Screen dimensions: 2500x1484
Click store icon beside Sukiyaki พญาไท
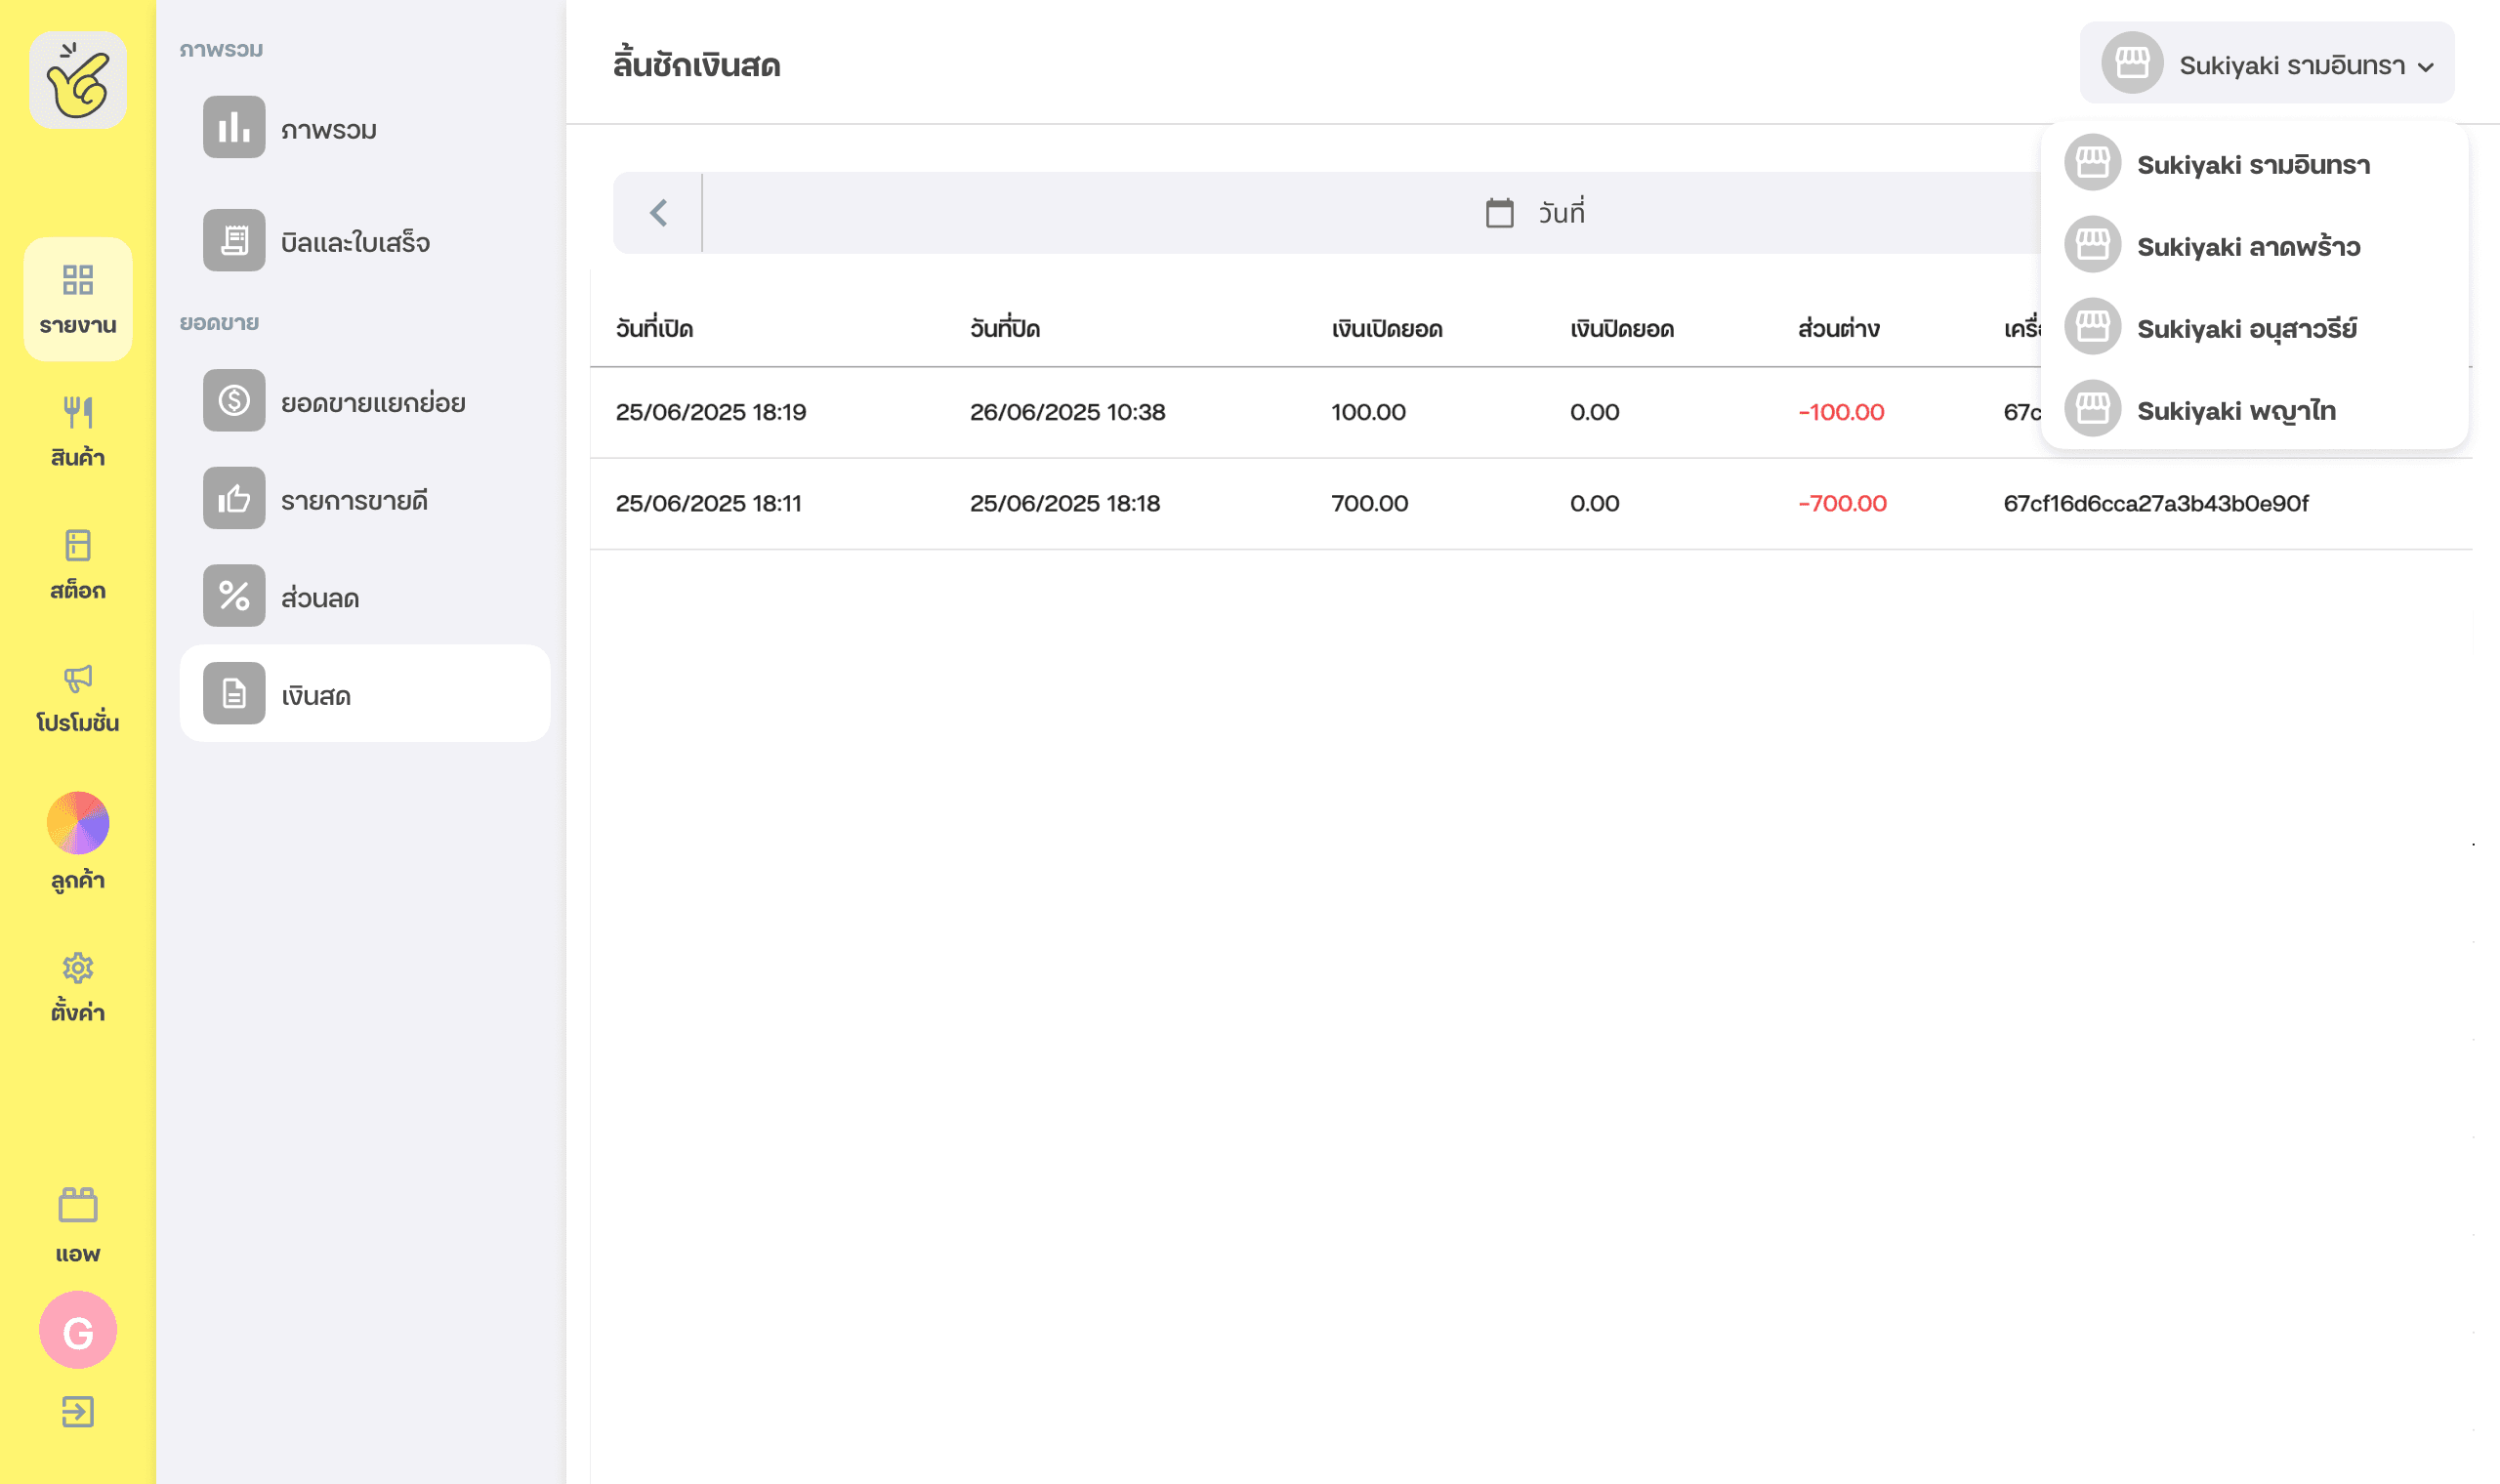[2092, 408]
